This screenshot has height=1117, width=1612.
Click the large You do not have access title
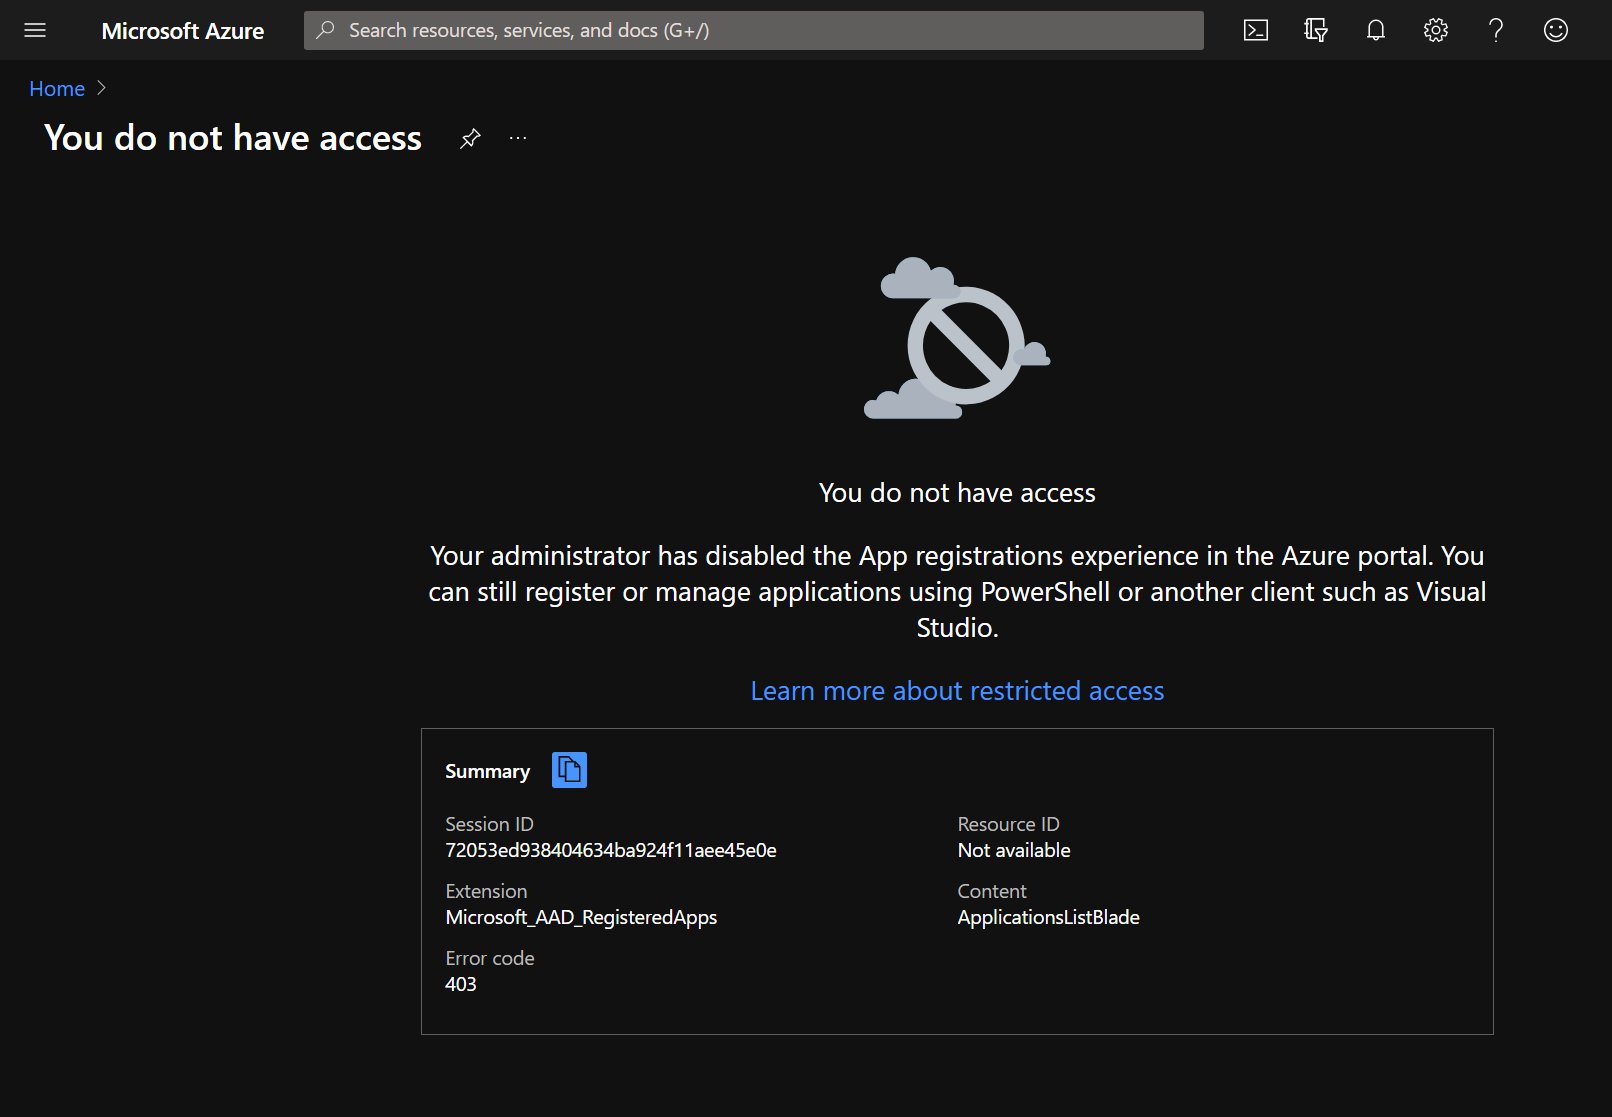coord(233,138)
